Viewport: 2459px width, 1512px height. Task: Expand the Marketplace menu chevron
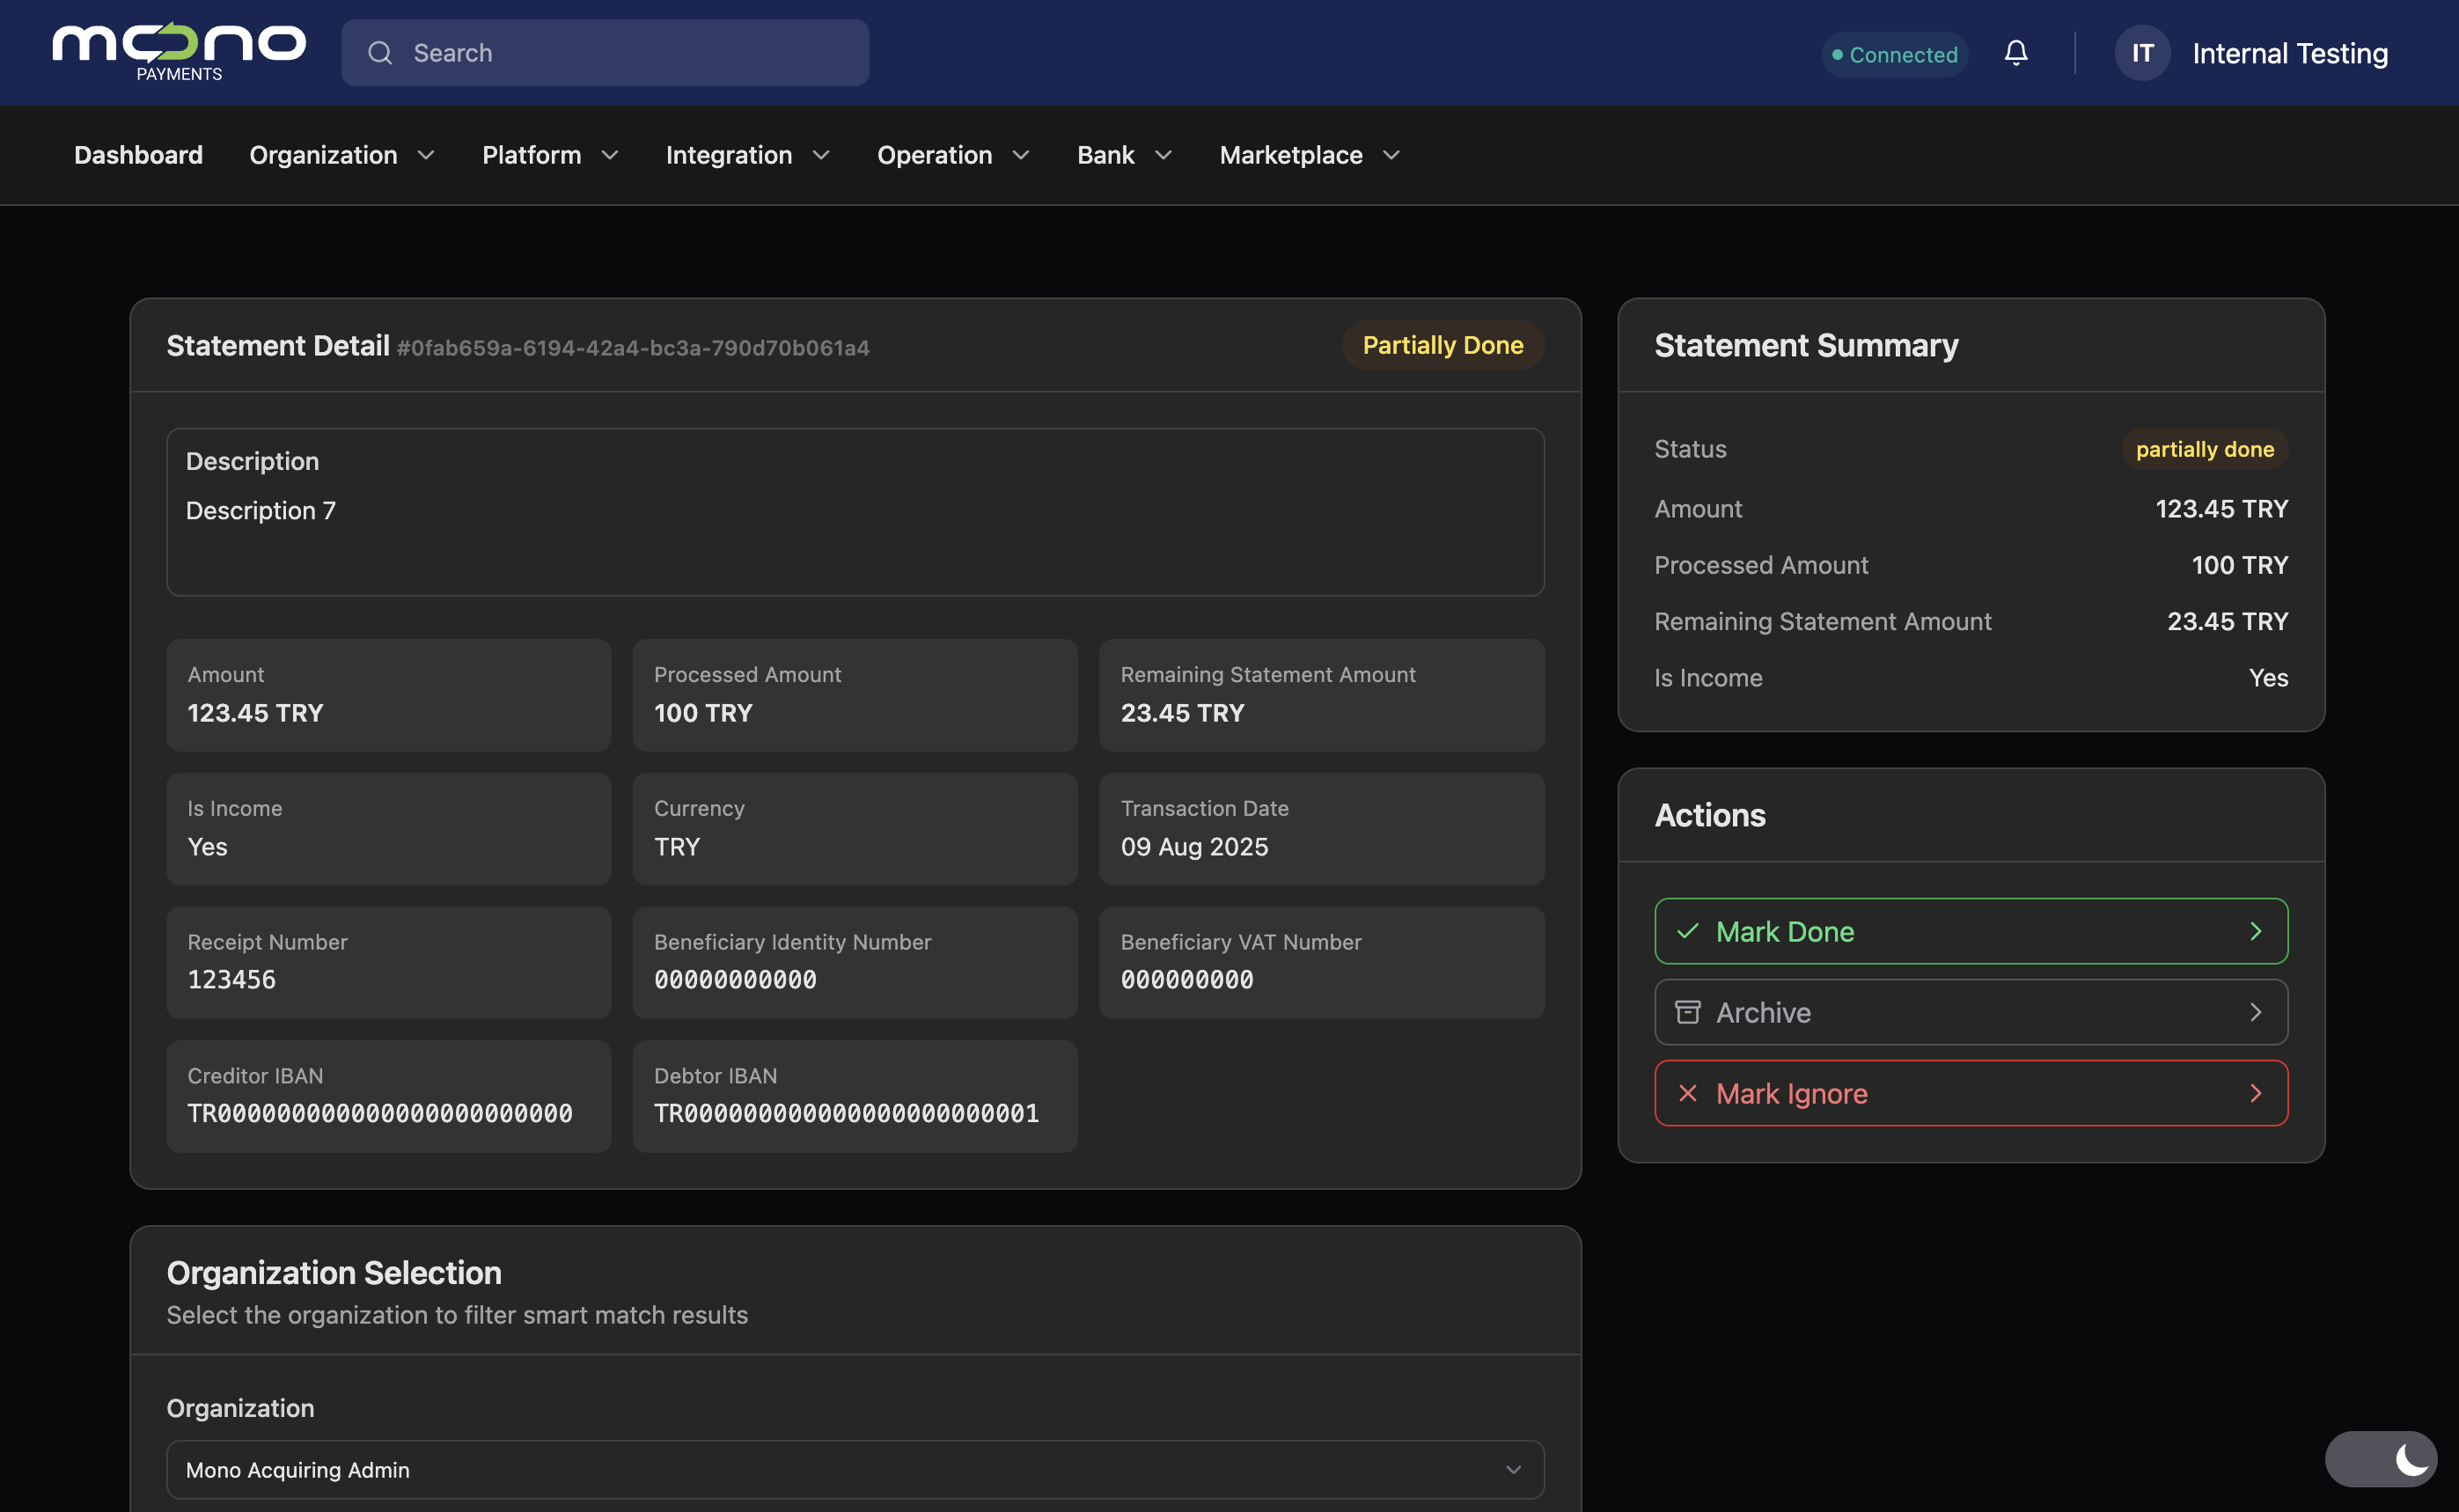point(1391,155)
